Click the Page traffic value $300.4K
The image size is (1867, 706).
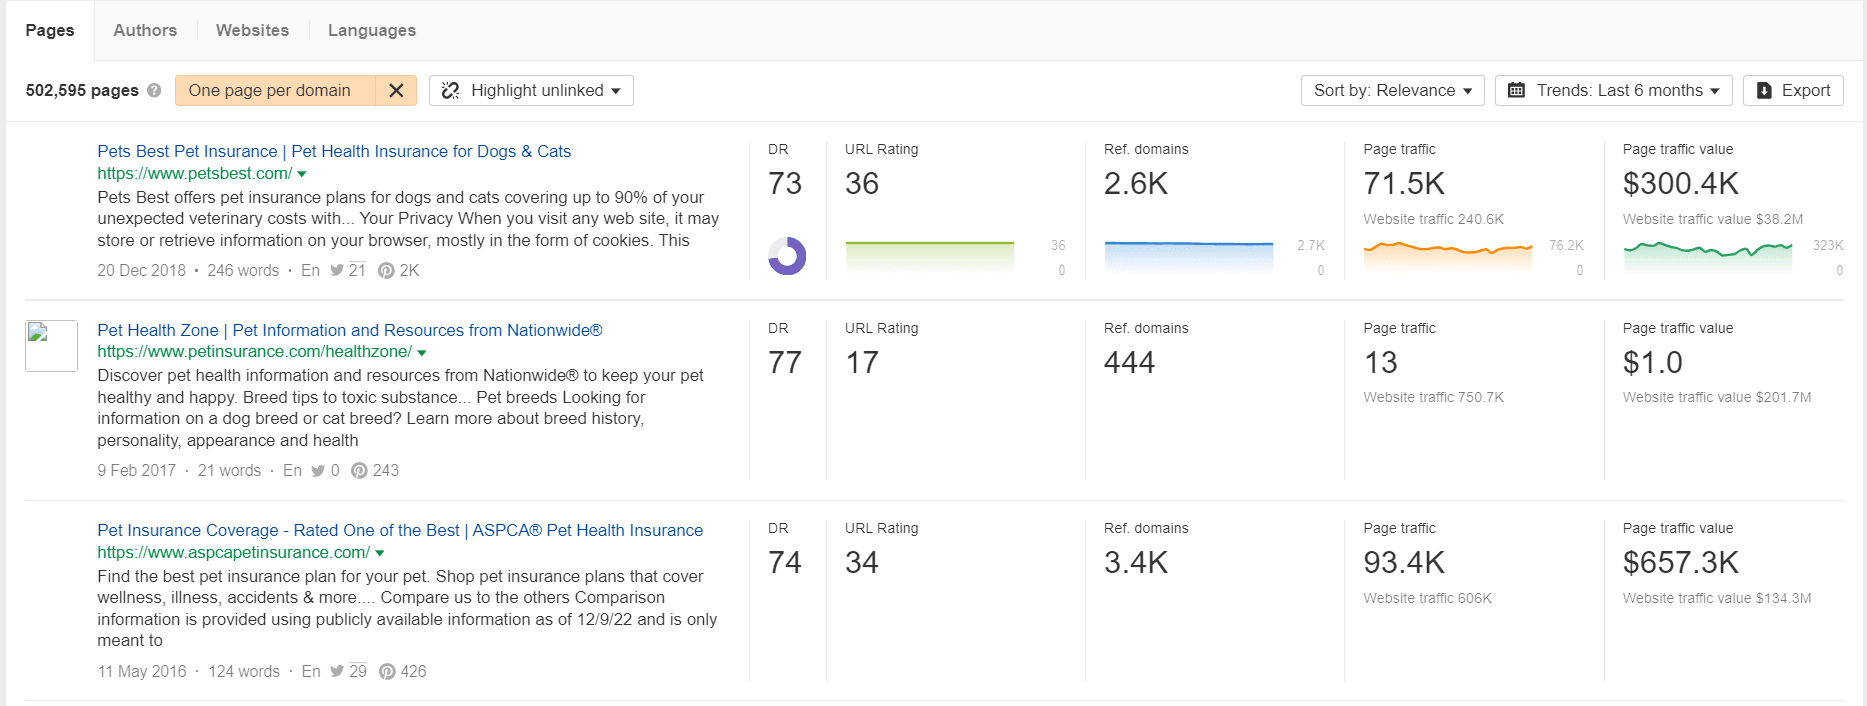[1681, 183]
